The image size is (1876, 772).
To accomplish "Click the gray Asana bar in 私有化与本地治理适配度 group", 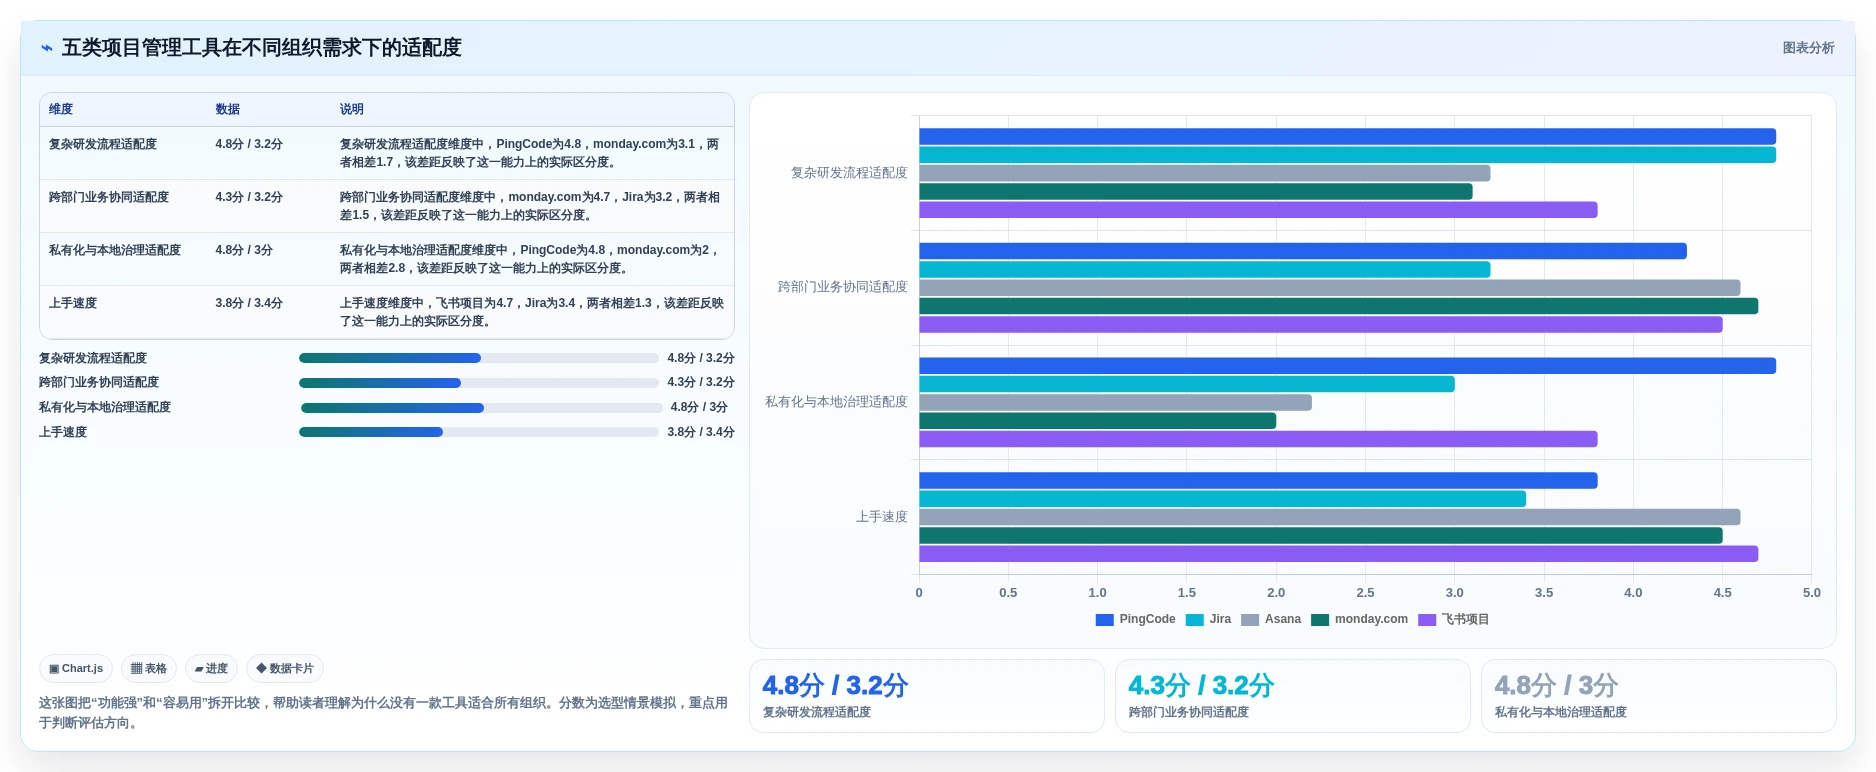I will click(1115, 402).
